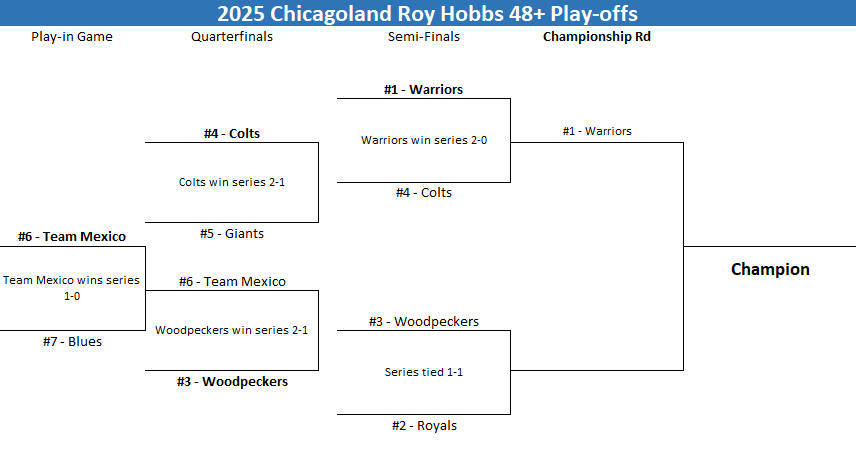Click bold '#6 - Team Mexico' play-in entry
Image resolution: width=856 pixels, height=449 pixels.
tap(72, 237)
